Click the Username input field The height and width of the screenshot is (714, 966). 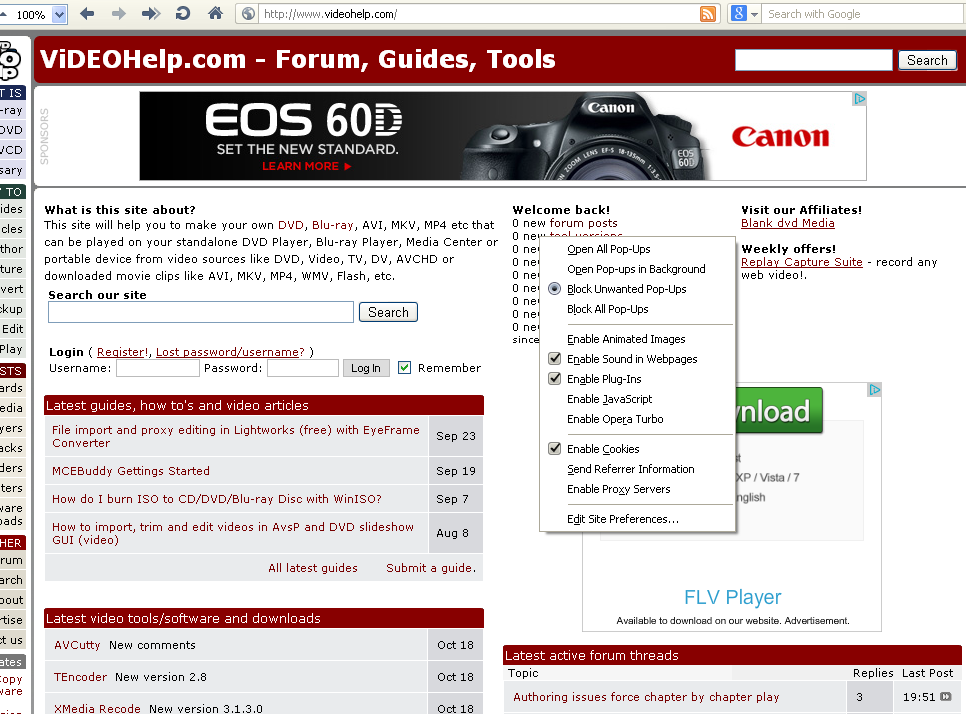pyautogui.click(x=158, y=368)
